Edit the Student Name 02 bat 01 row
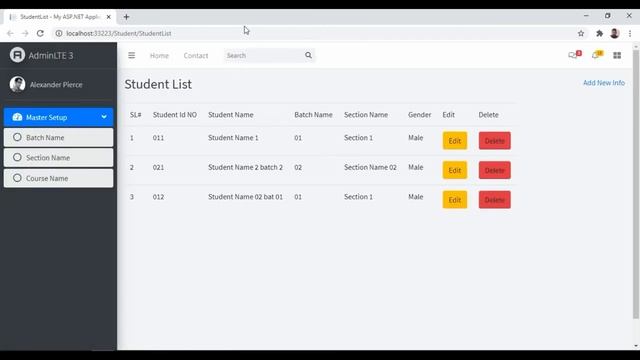The image size is (640, 360). [455, 200]
